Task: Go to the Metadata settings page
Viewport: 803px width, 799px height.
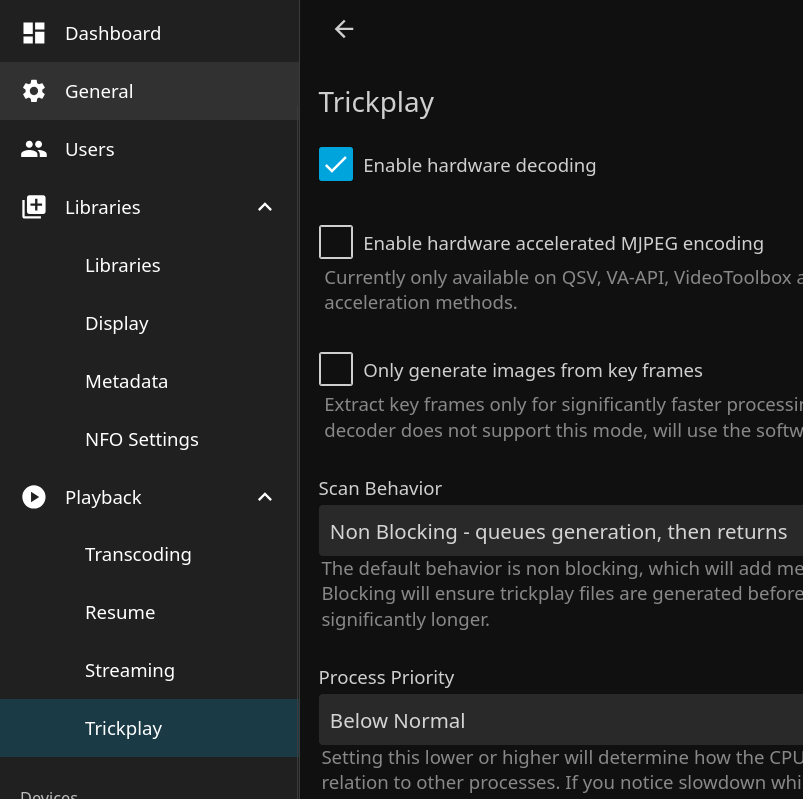Action: (126, 381)
